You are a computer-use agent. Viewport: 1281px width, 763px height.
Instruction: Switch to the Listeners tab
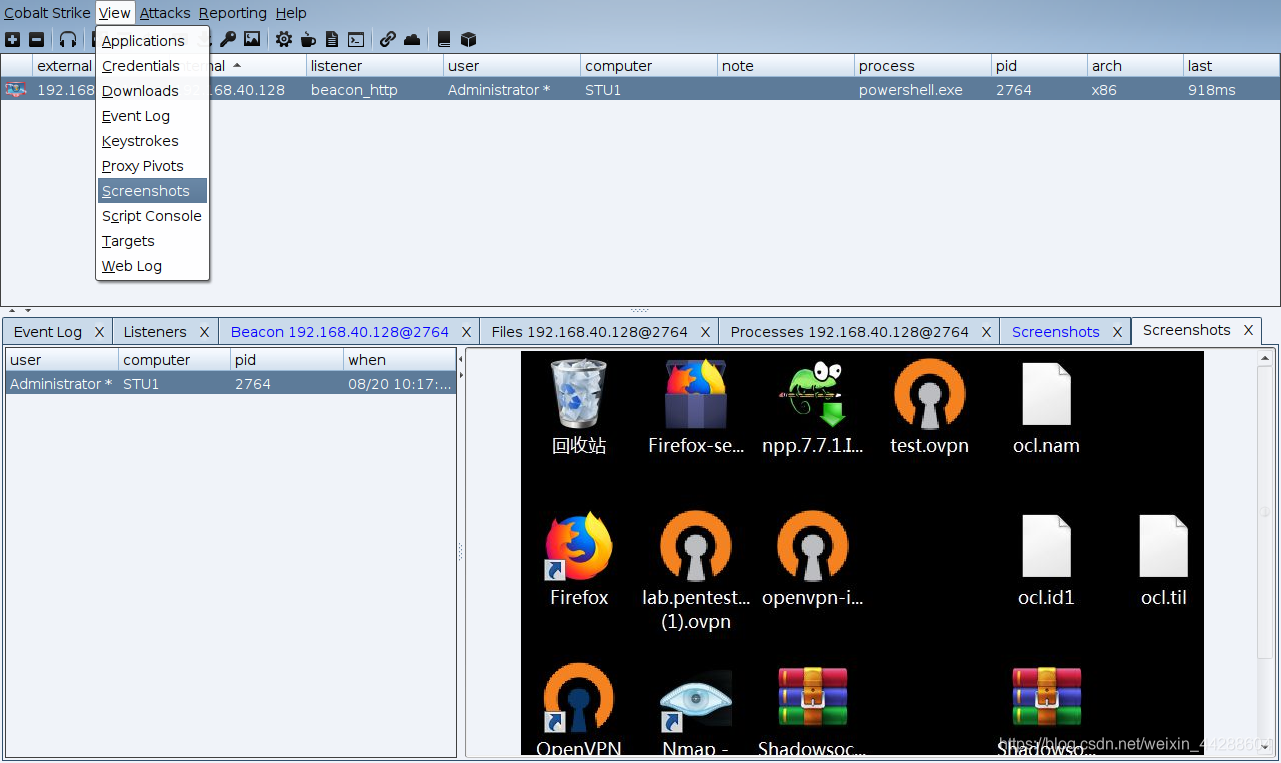point(155,332)
